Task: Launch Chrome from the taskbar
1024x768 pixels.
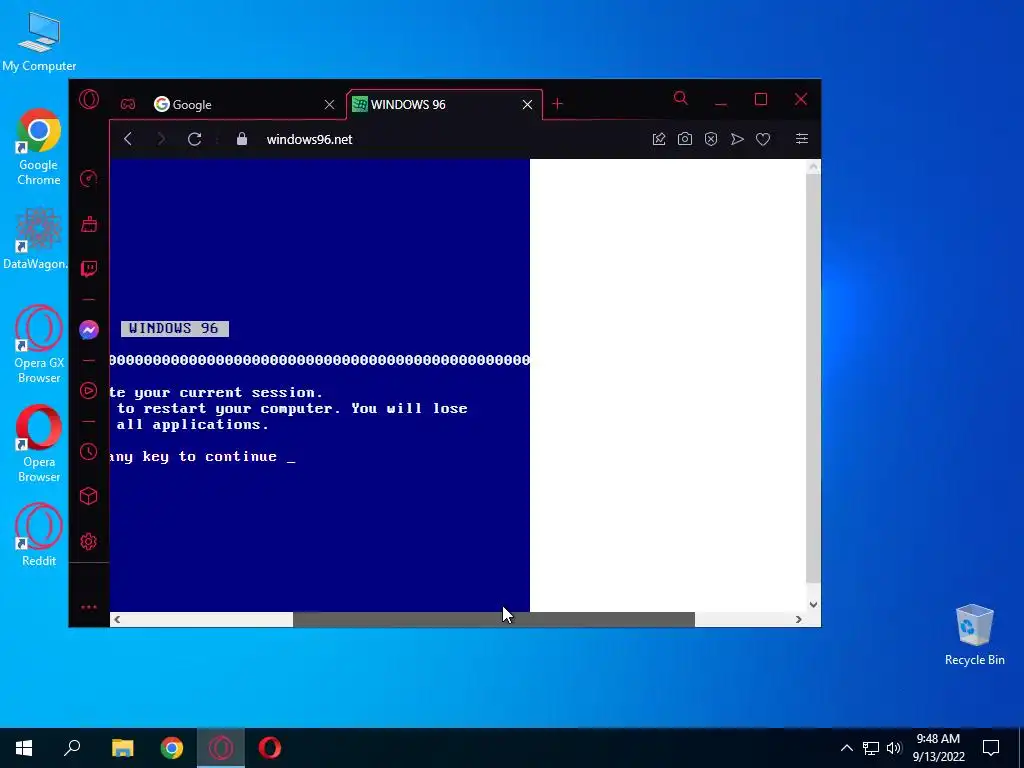Action: [172, 748]
